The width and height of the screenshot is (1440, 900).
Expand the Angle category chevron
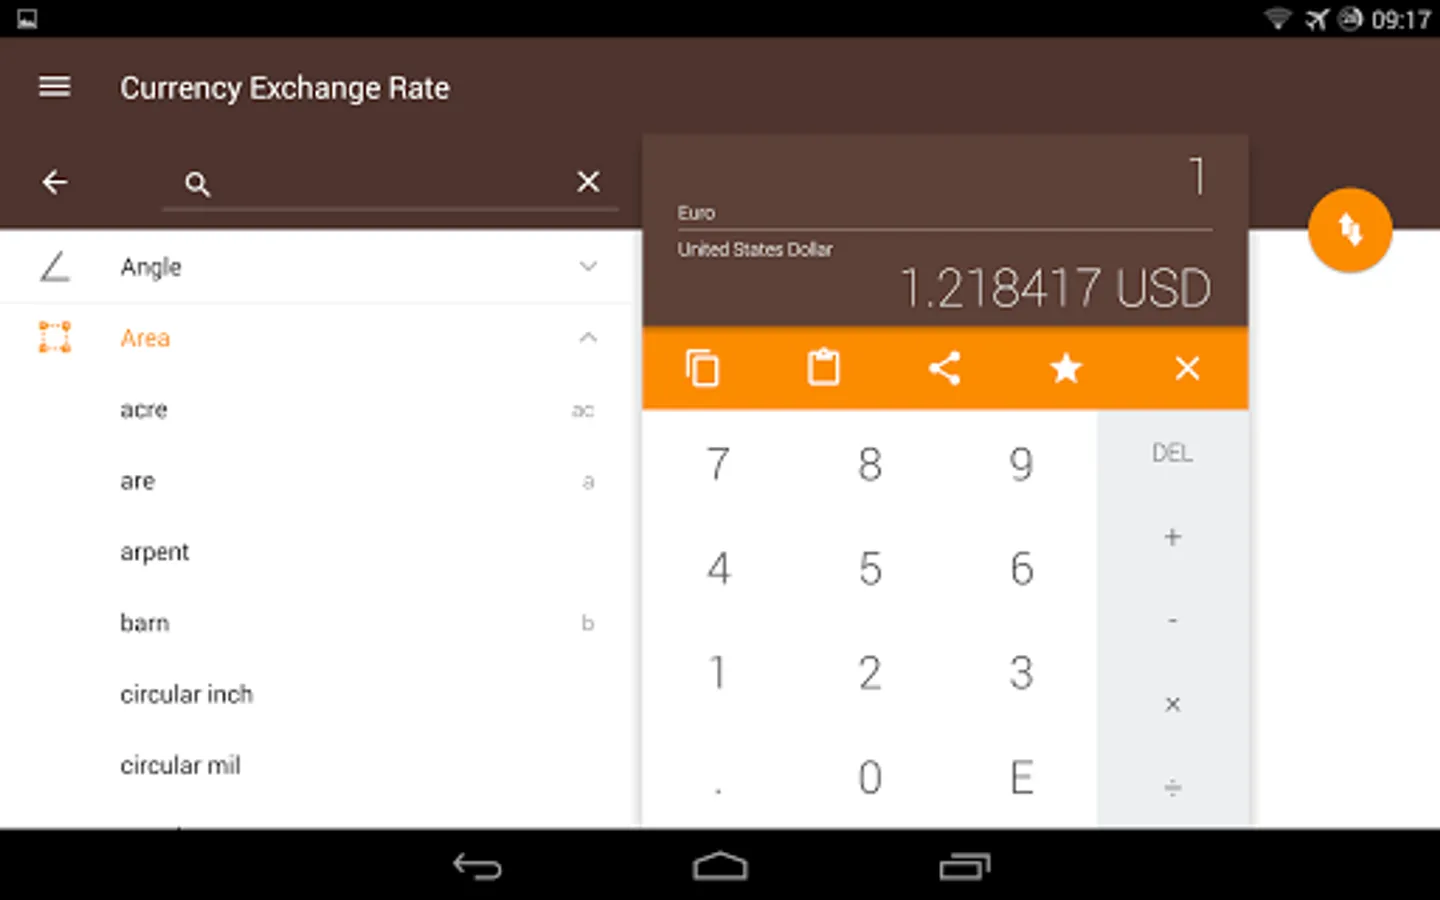[588, 266]
